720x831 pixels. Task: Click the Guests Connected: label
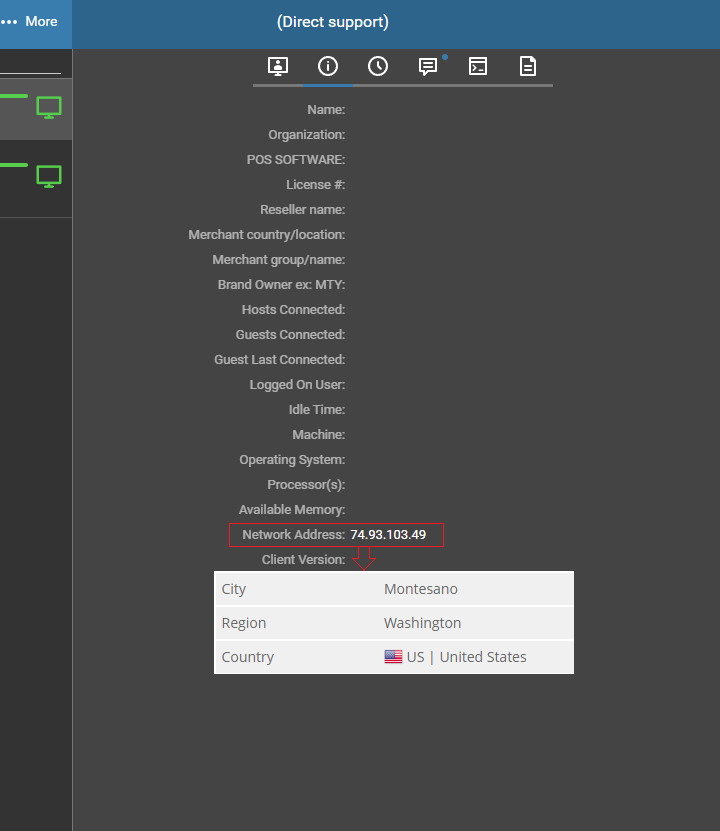[x=290, y=334]
